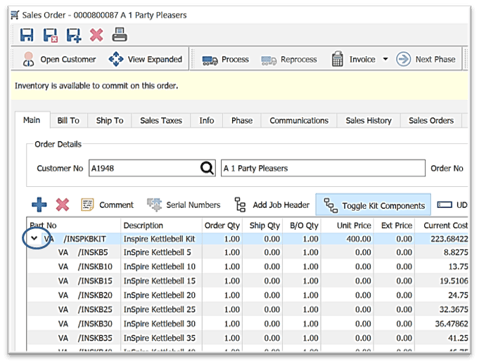The height and width of the screenshot is (364, 479).
Task: Click the Save and Close icon
Action: 50,35
